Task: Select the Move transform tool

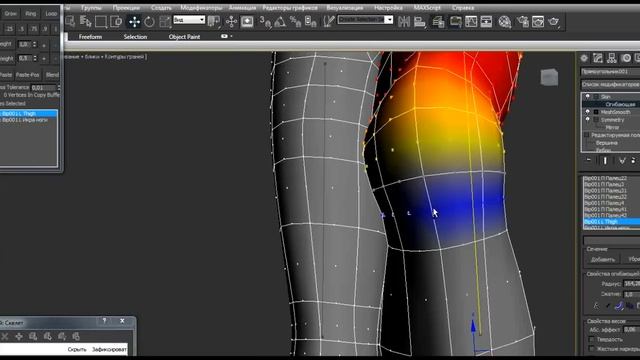Action: (134, 22)
